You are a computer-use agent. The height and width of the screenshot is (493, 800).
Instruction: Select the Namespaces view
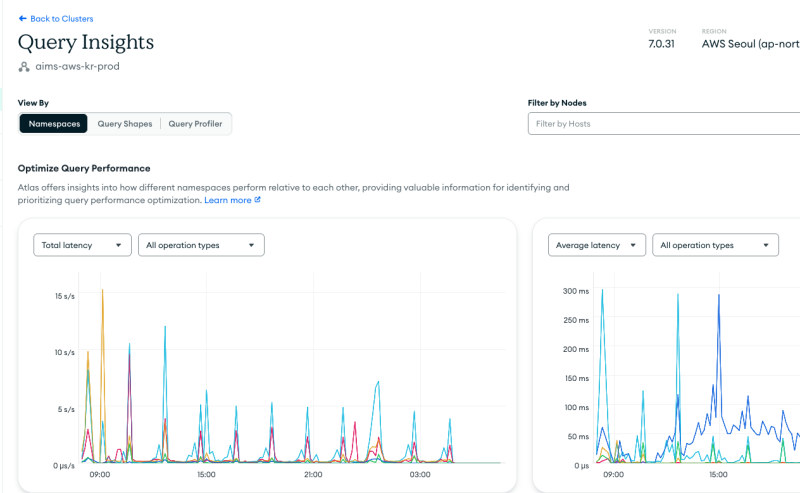coord(54,124)
